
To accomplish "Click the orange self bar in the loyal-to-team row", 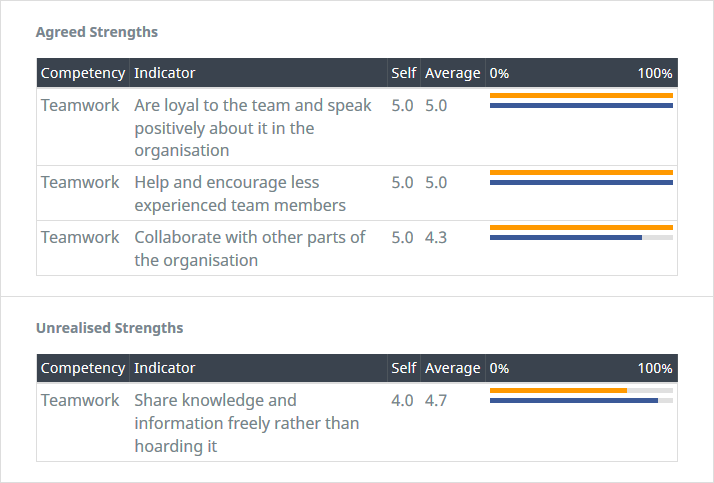I will coord(581,95).
